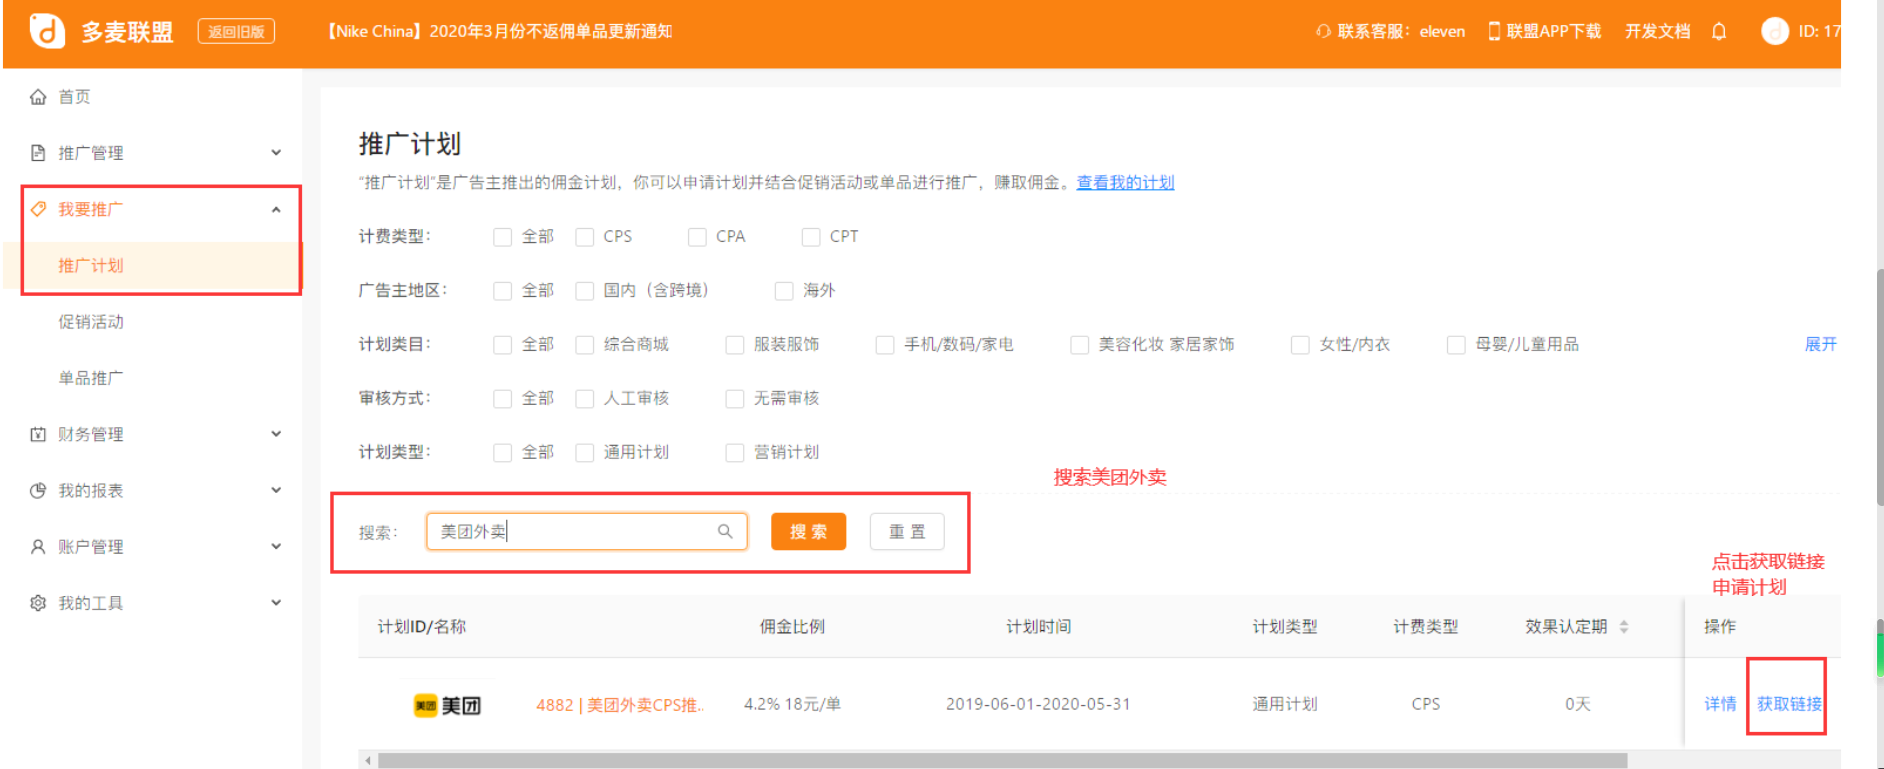Click the 返回旧版 button

click(x=236, y=31)
